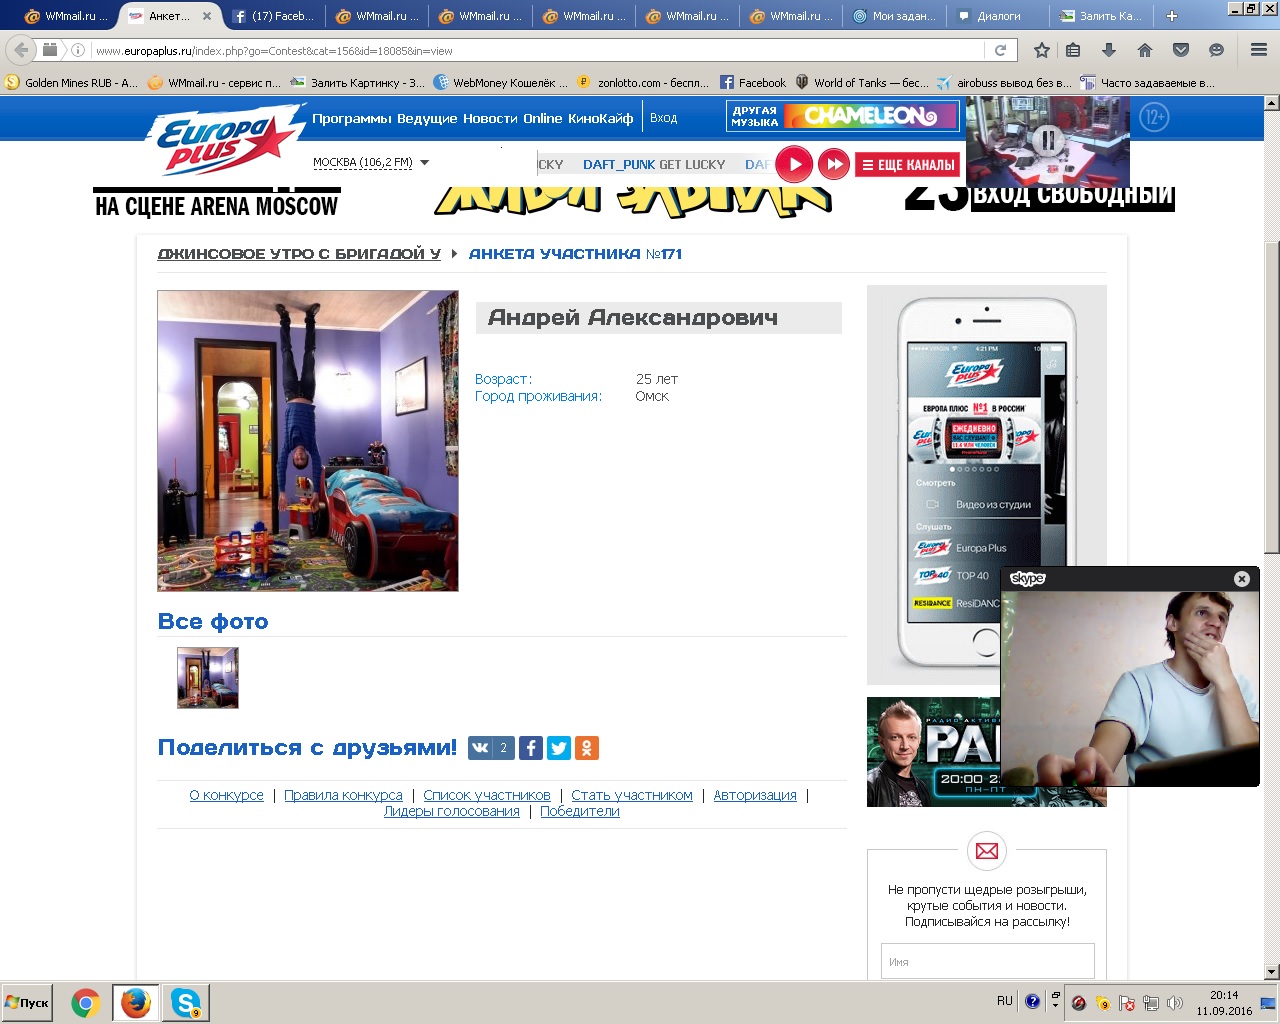
Task: Click the Другая музыка Chameleon banner
Action: pos(843,116)
